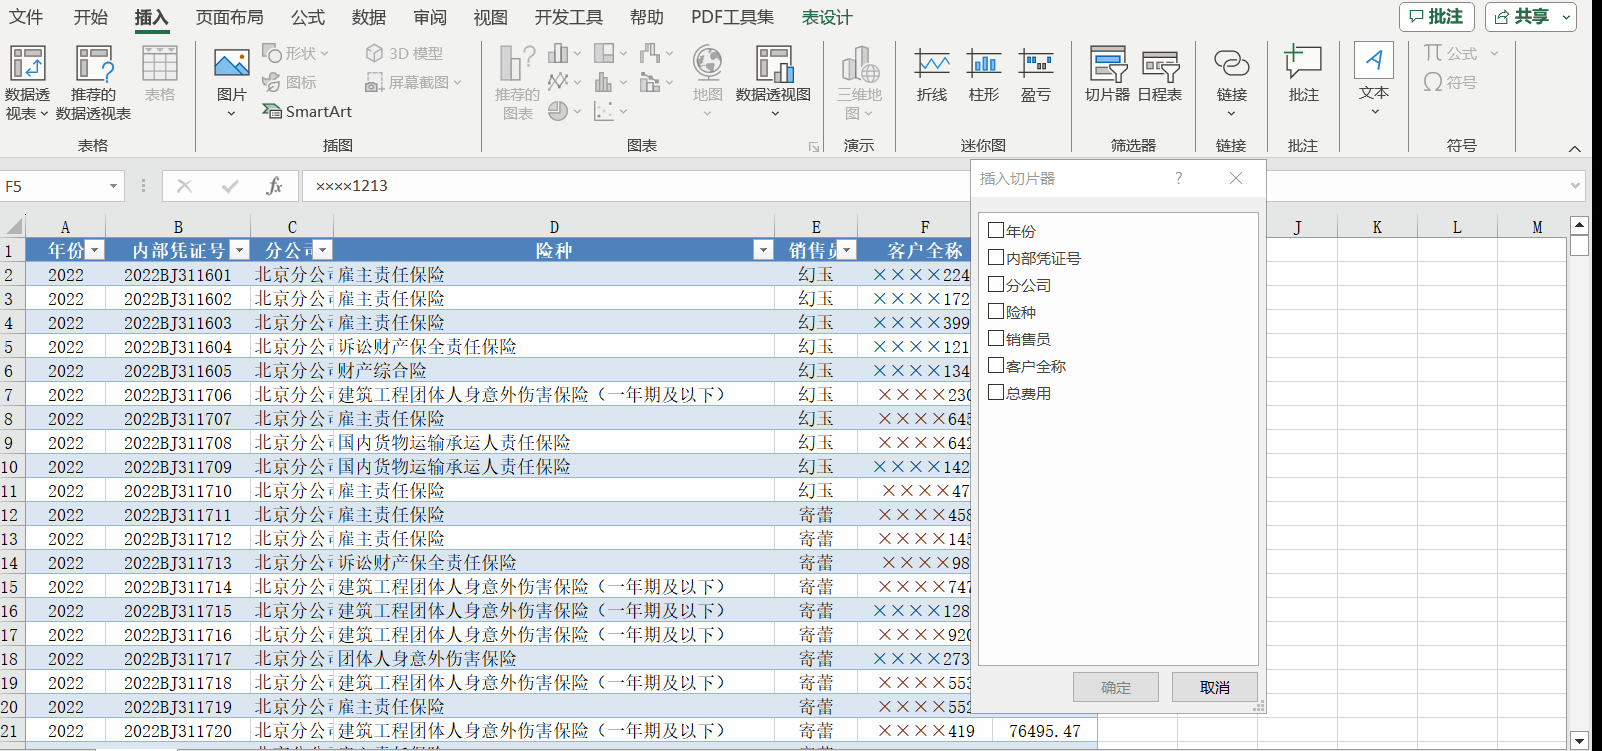The image size is (1602, 751).
Task: Expand the 内部凭证号 header filter arrow
Action: [x=239, y=250]
